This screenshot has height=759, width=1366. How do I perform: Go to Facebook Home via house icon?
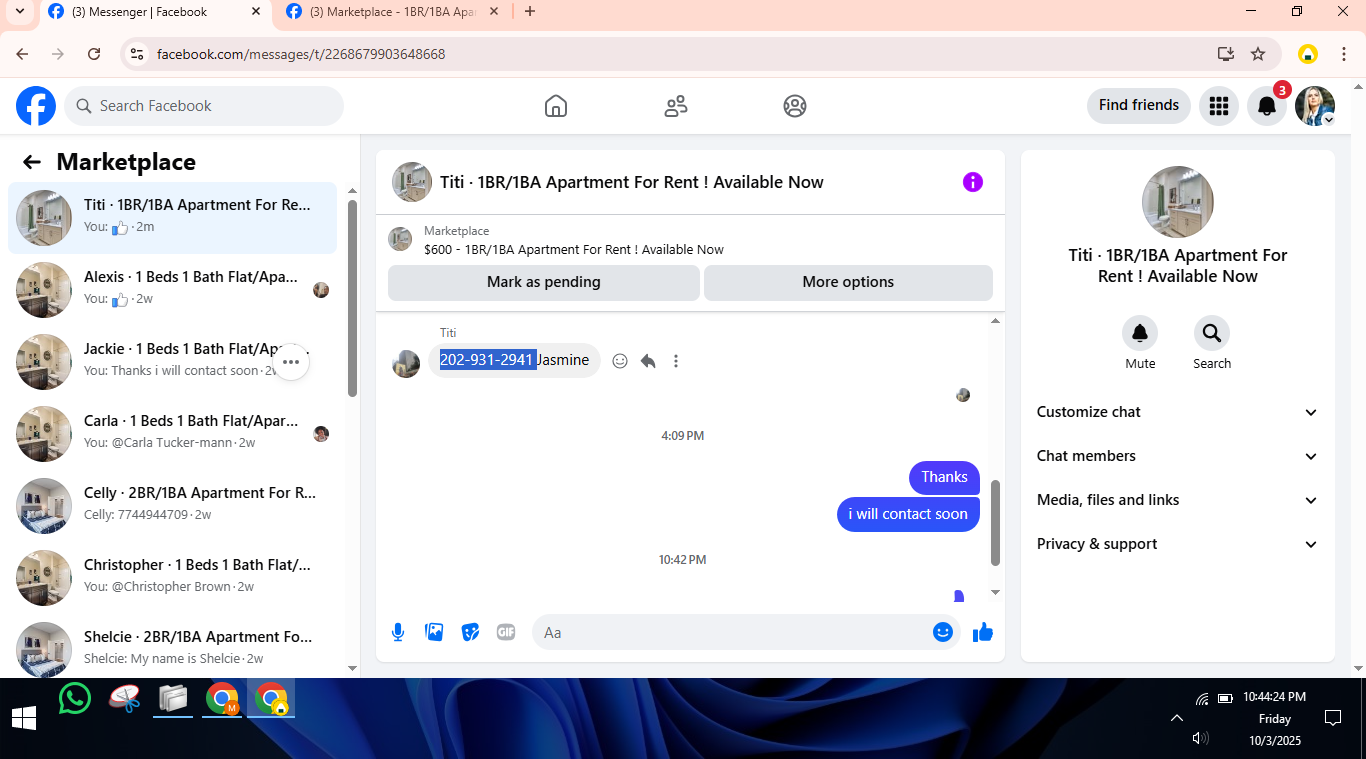coord(556,106)
